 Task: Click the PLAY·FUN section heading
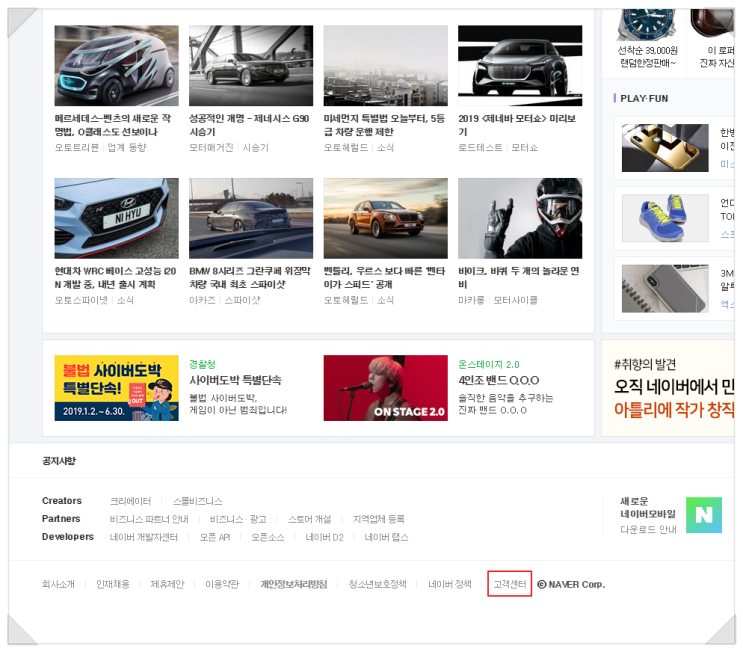coord(644,99)
